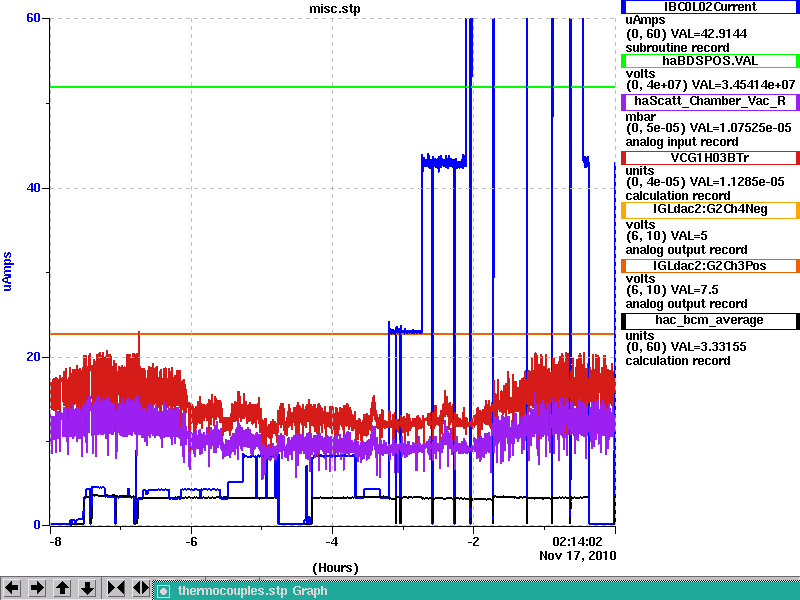Click the right arrow pan button
The width and height of the screenshot is (800, 600).
tap(37, 588)
